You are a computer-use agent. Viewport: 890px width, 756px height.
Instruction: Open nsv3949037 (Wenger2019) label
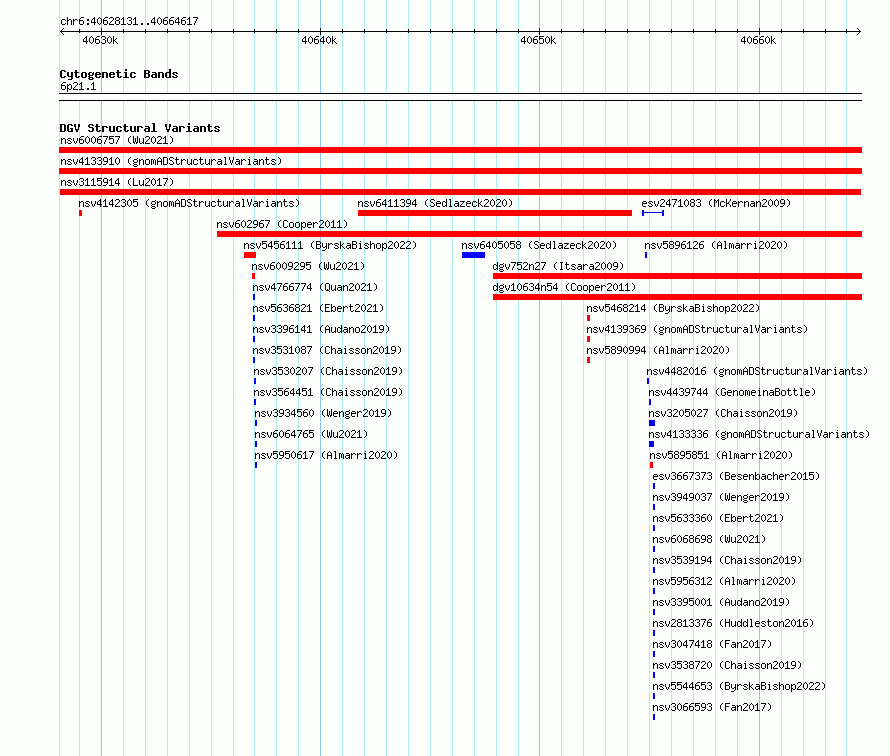[721, 497]
